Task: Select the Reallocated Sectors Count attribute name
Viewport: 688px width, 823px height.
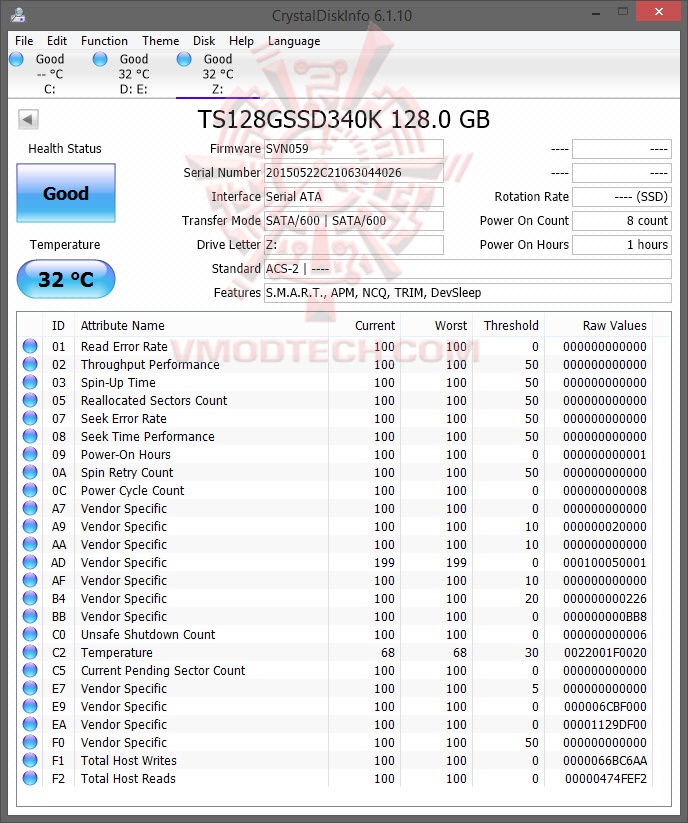Action: [x=154, y=400]
